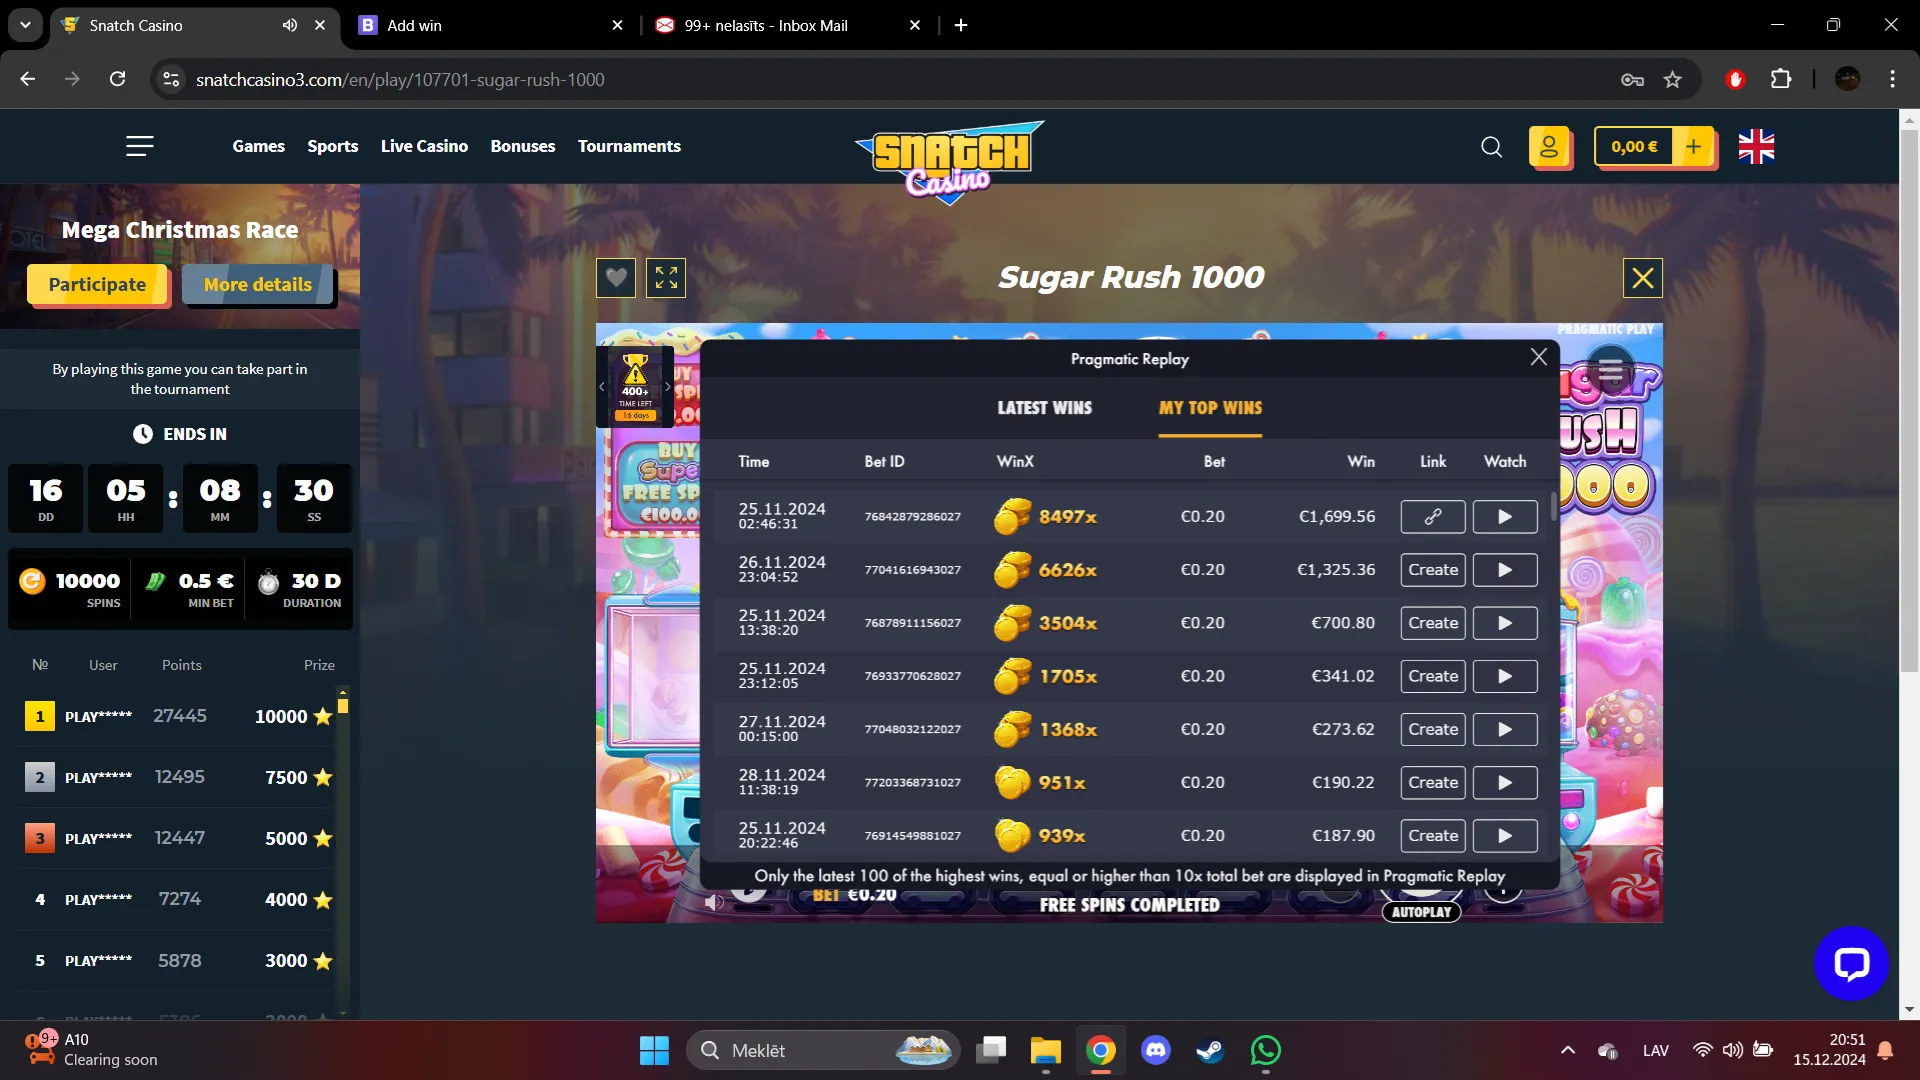Image resolution: width=1920 pixels, height=1080 pixels.
Task: Go to Live Casino
Action: 424,146
